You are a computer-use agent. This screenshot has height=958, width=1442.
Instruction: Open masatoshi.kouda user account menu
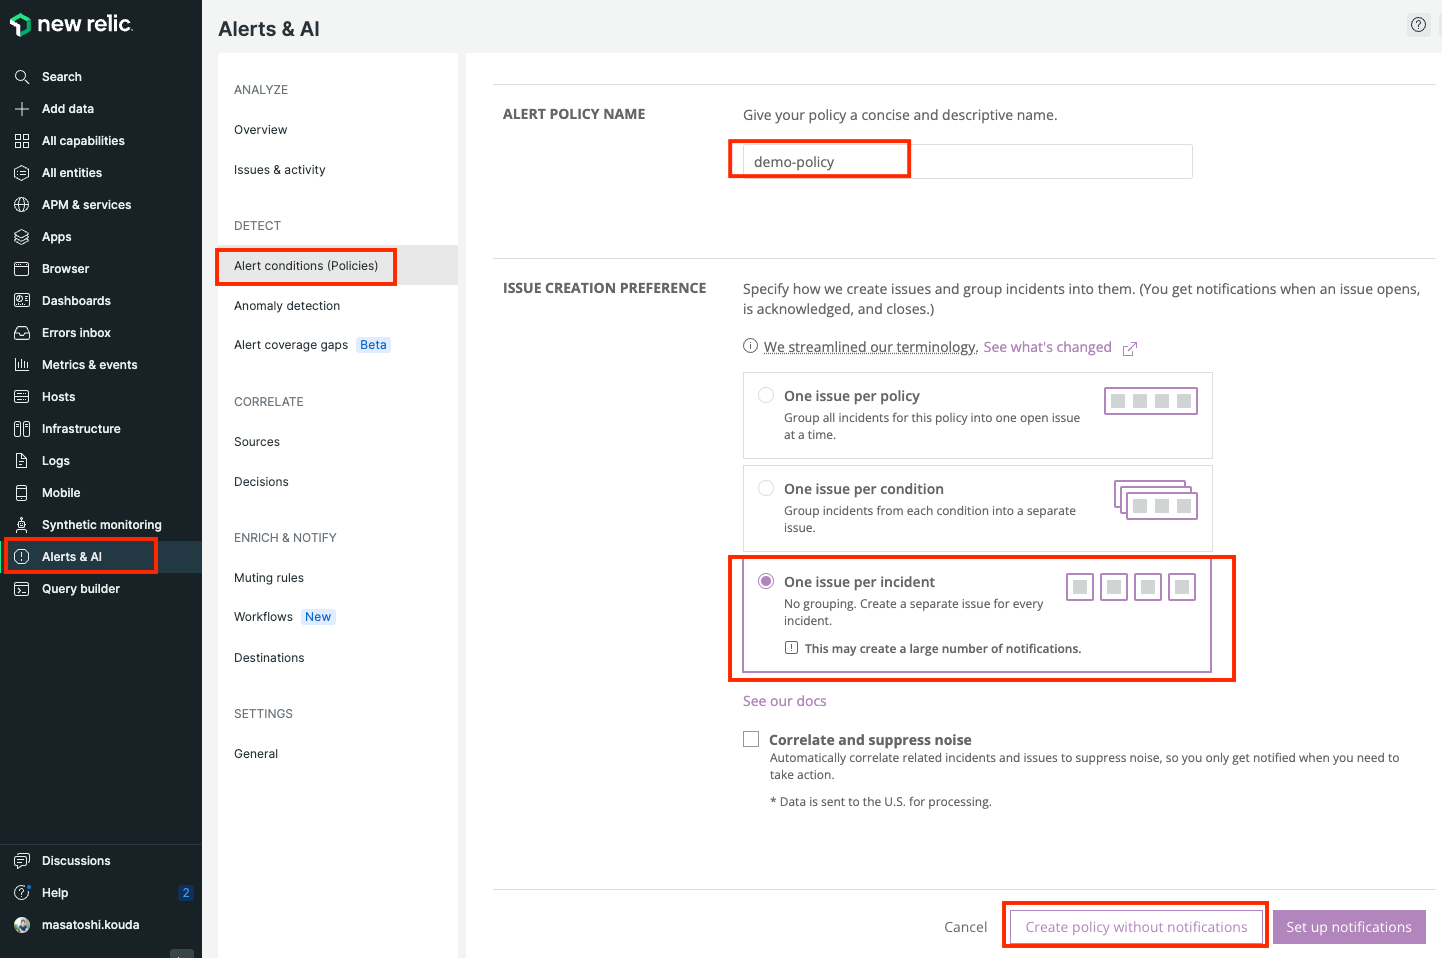point(90,925)
